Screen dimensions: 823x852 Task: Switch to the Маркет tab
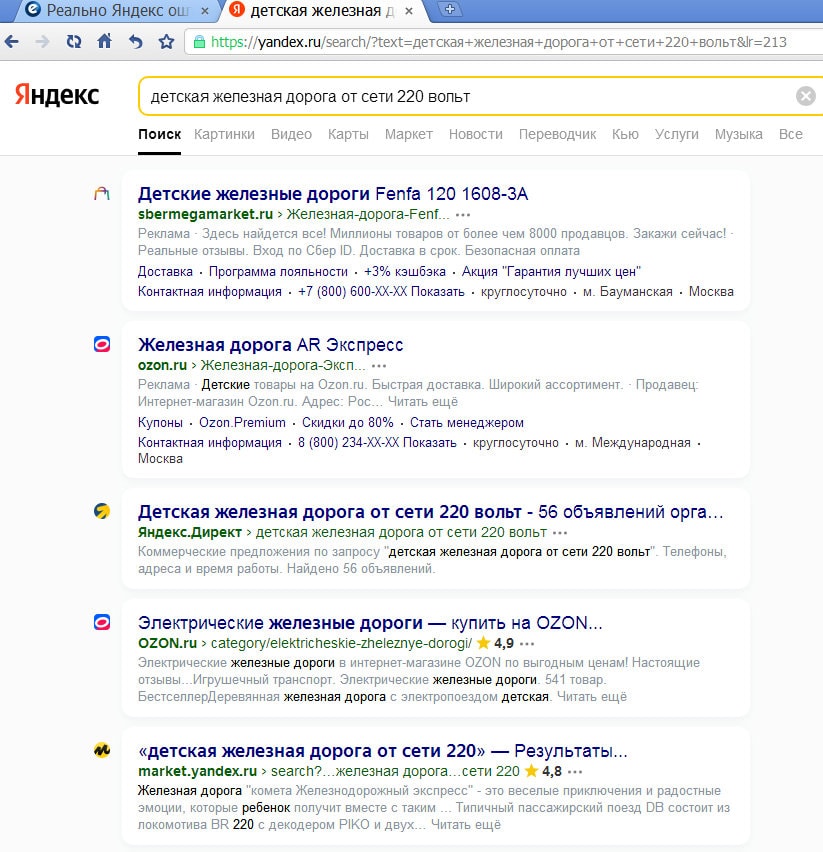[409, 134]
